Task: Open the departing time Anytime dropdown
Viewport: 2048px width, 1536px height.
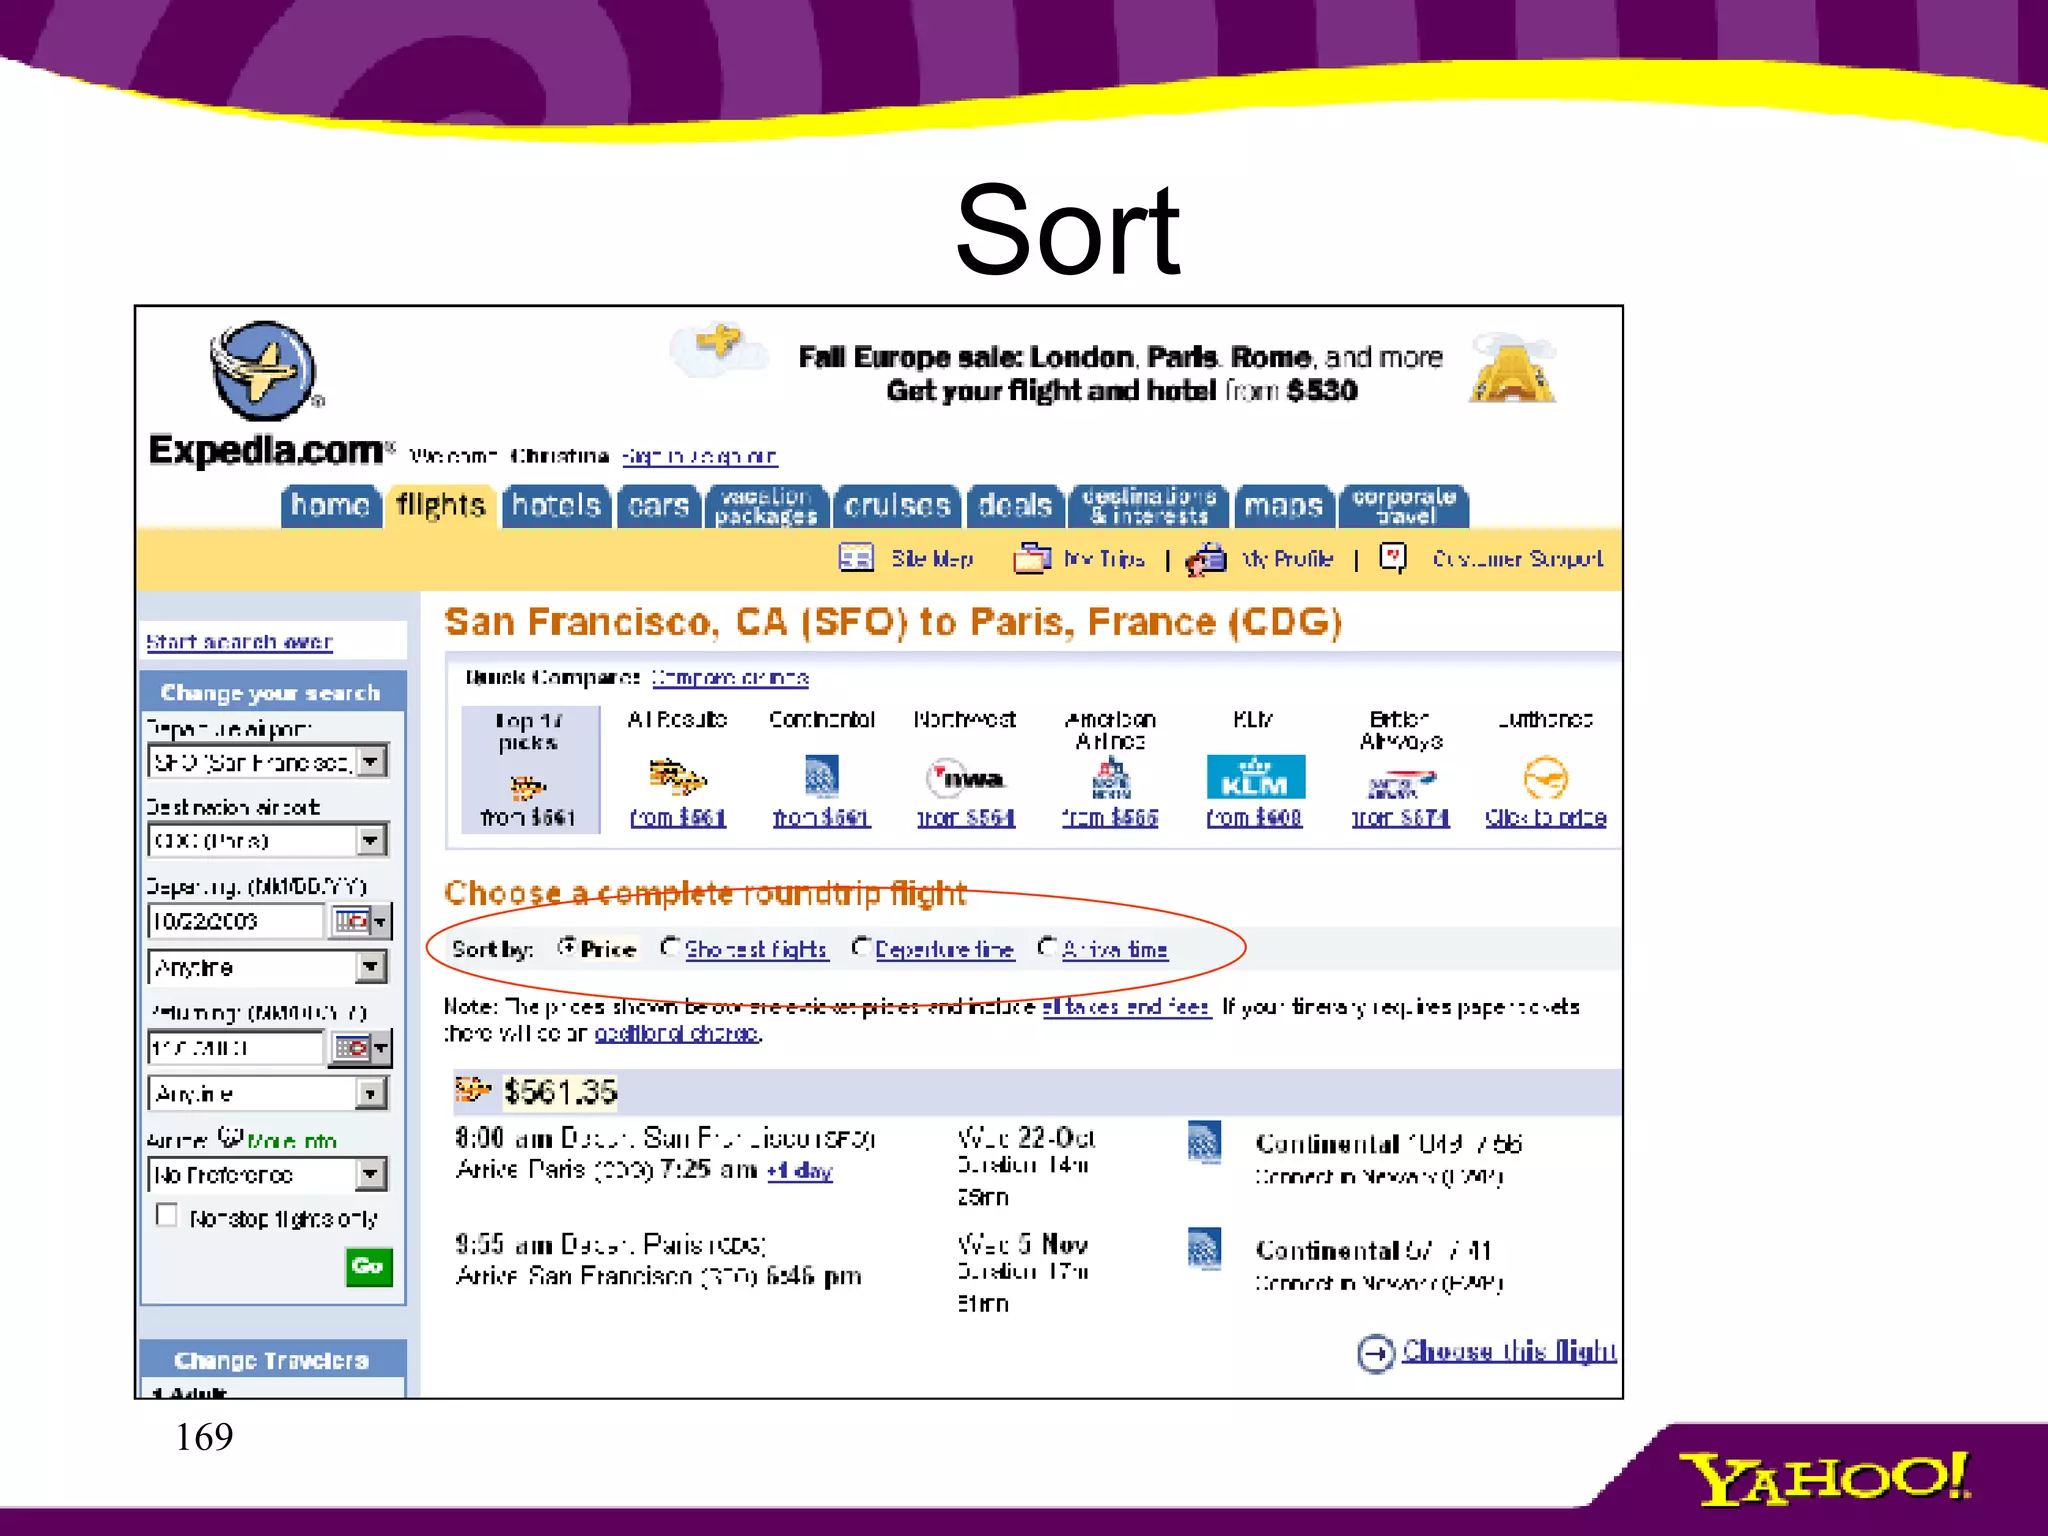Action: click(371, 967)
